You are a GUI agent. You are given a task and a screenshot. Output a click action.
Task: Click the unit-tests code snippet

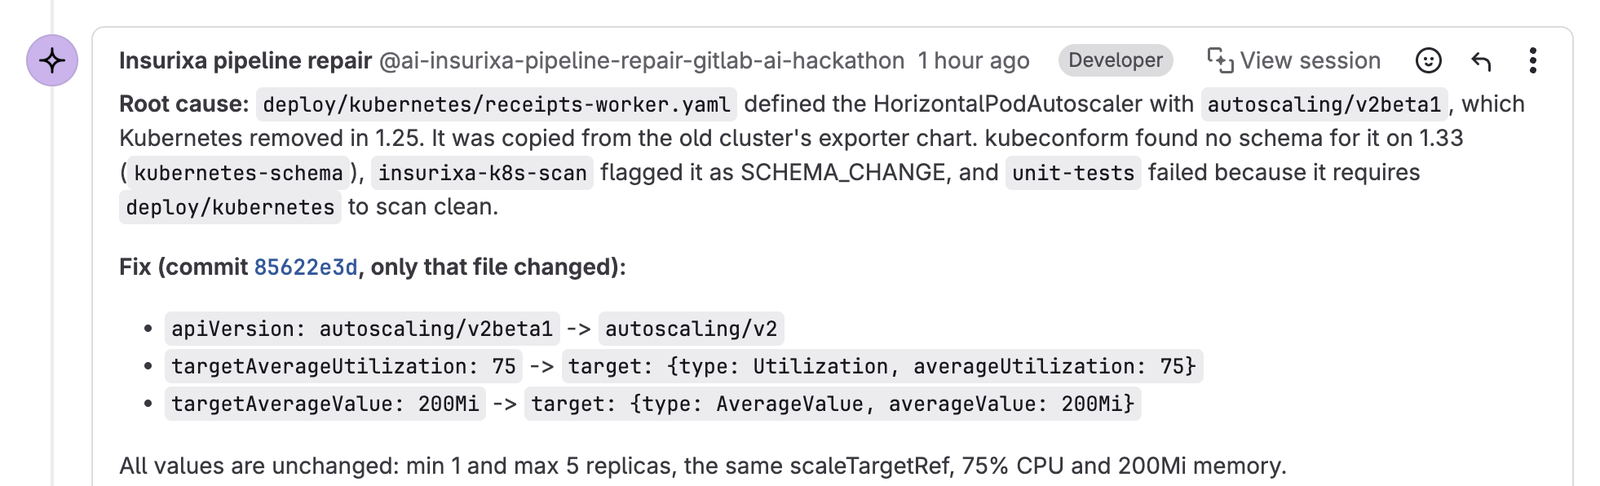(x=1073, y=173)
